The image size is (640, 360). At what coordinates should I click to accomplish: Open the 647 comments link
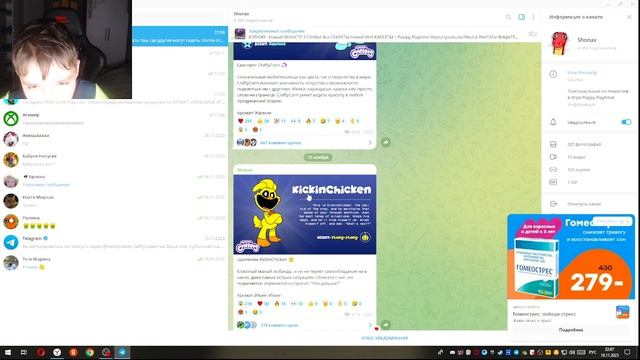coord(281,143)
